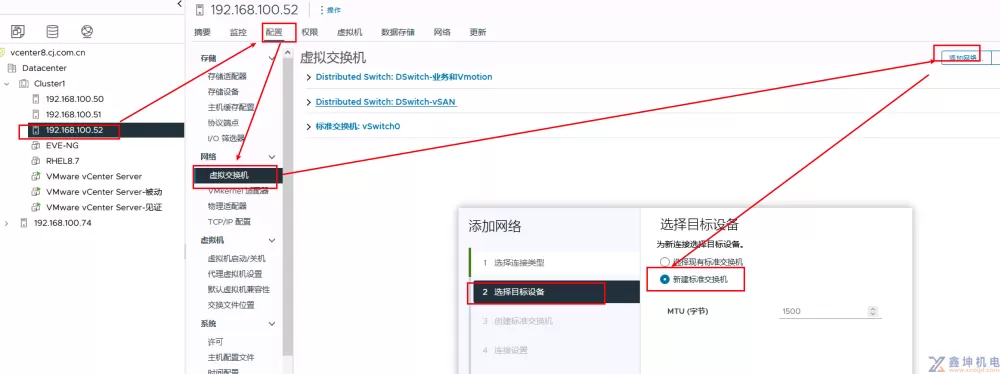
Task: Click icon beside VMware vCenter Server-见证
Action: pyautogui.click(x=36, y=207)
